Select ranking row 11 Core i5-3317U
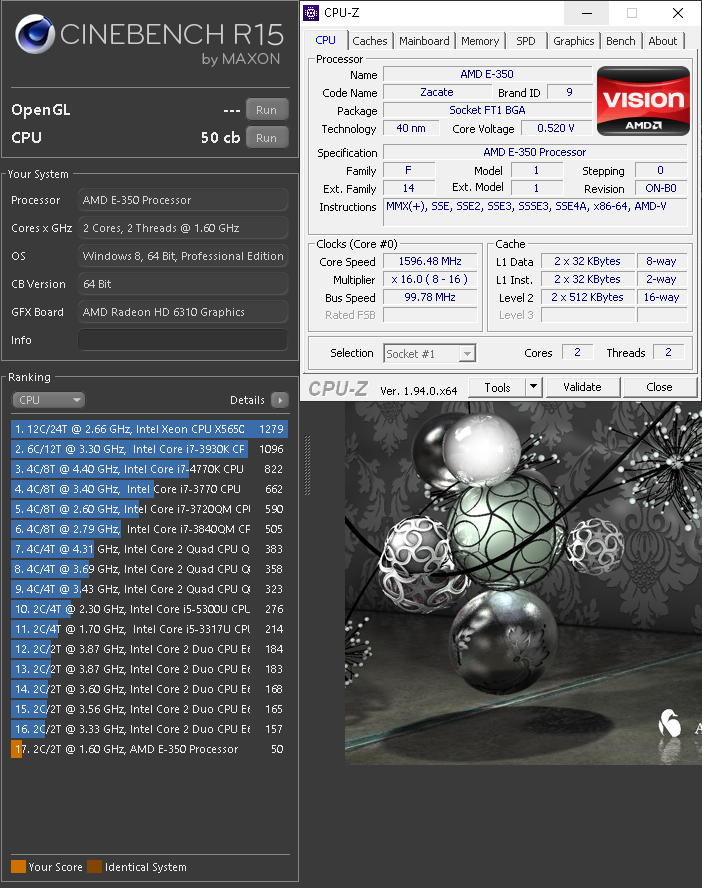Image resolution: width=702 pixels, height=888 pixels. [x=149, y=629]
